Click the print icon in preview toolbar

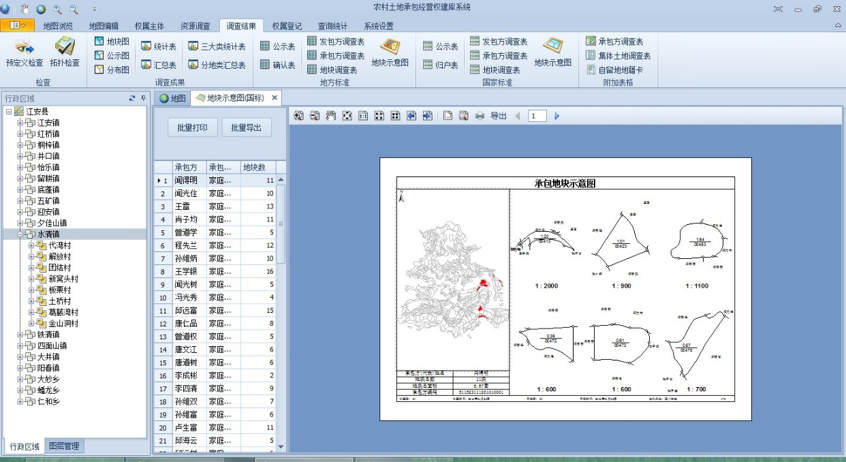pyautogui.click(x=478, y=116)
